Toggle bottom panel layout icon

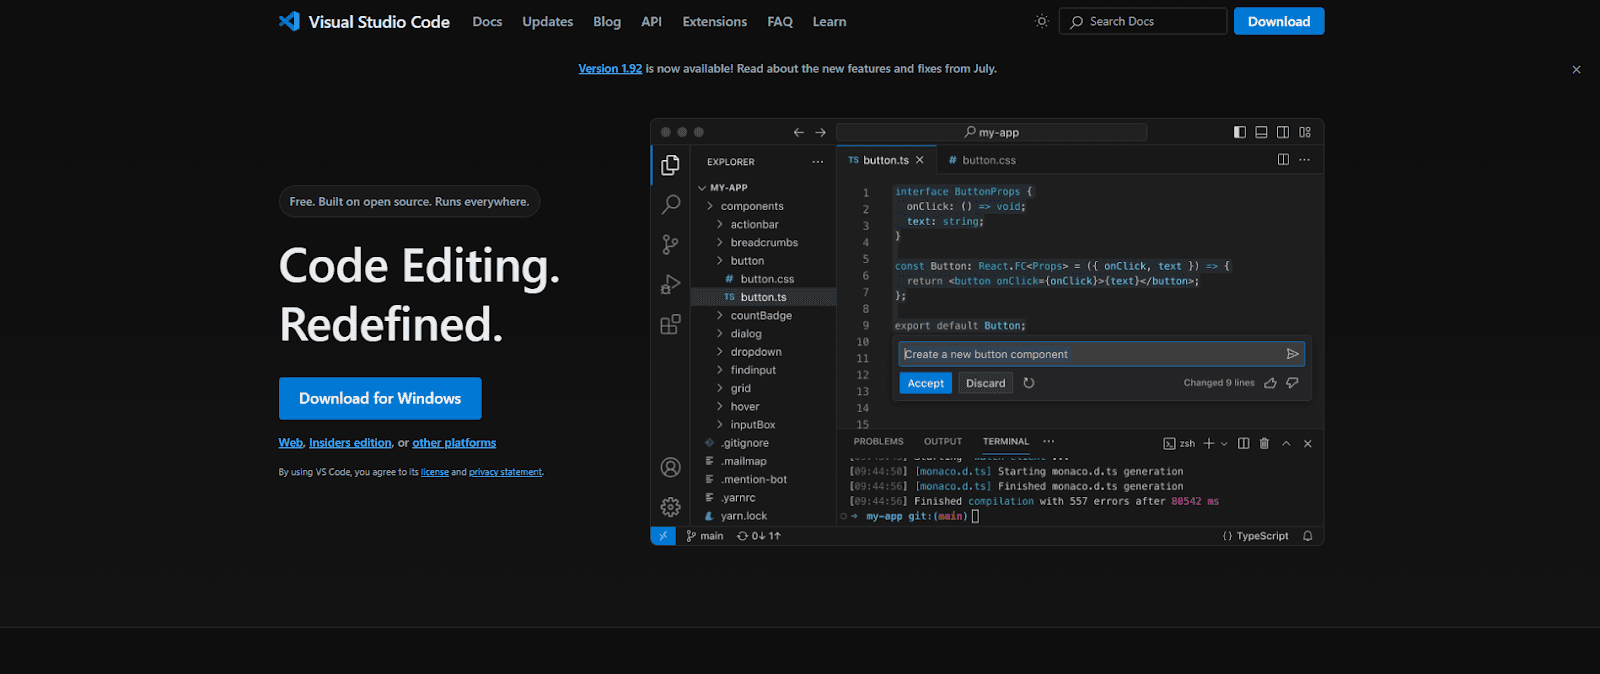tap(1261, 132)
